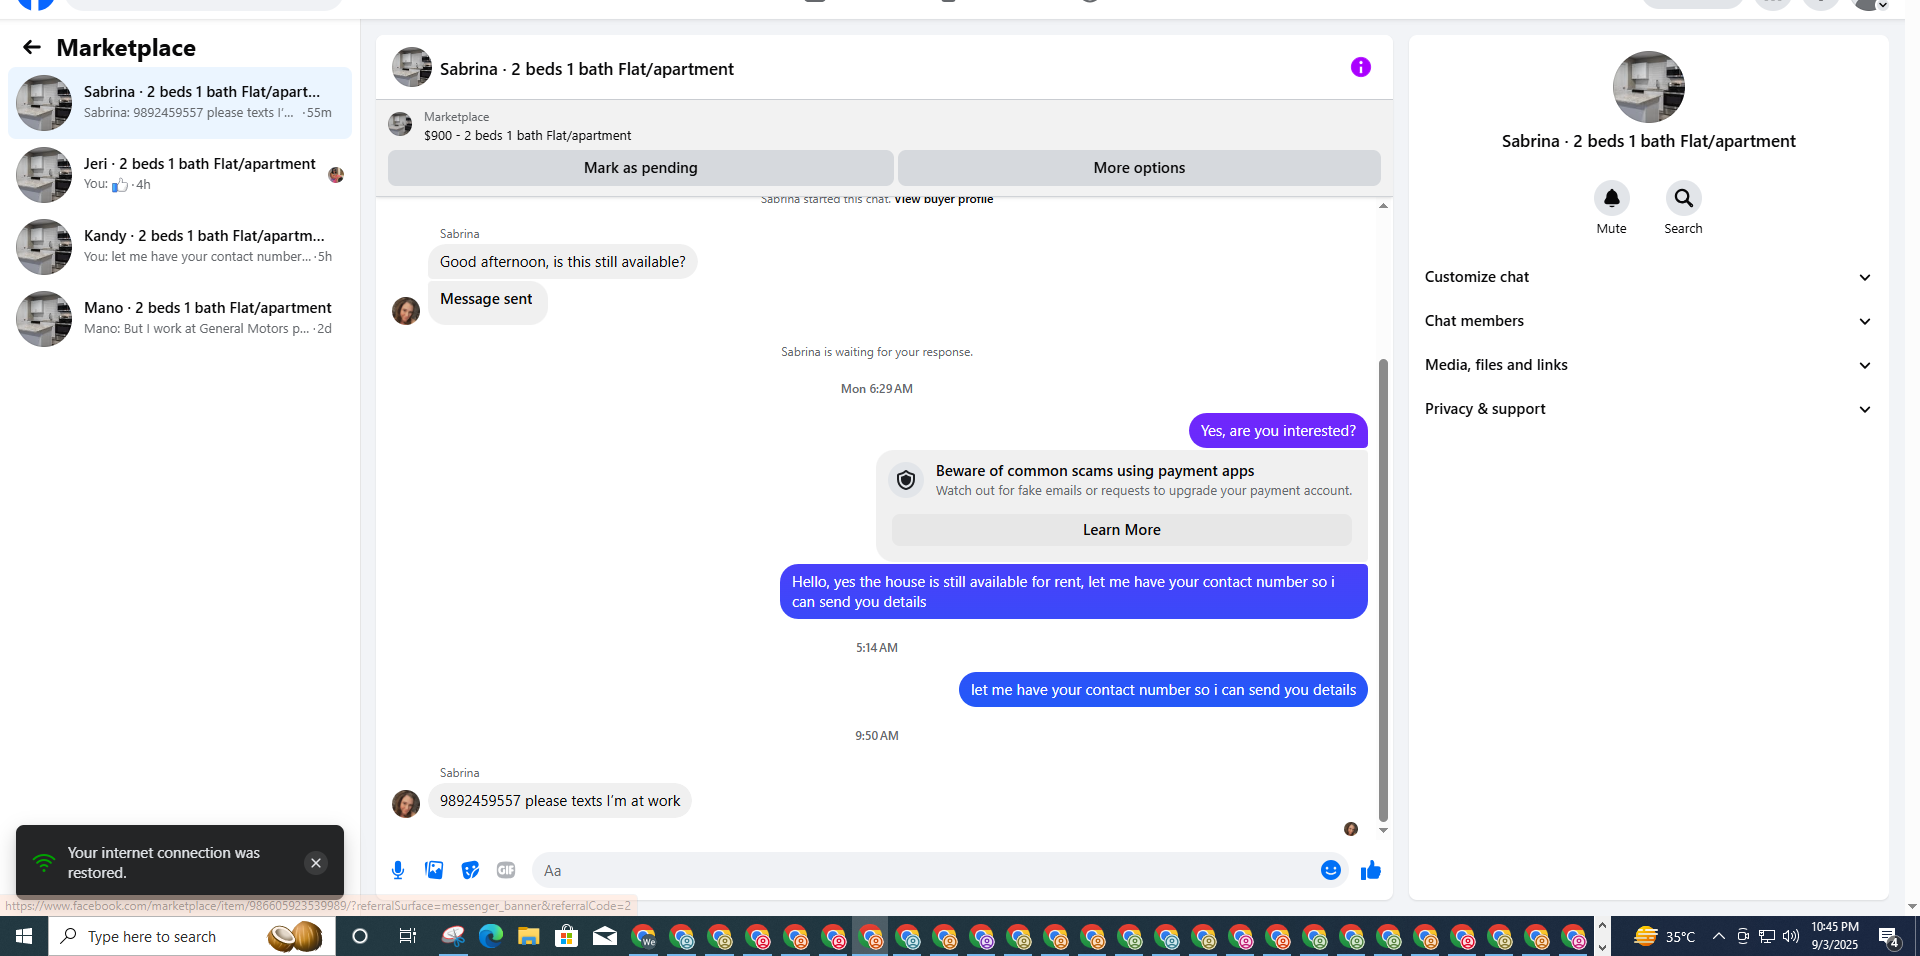This screenshot has height=956, width=1920.
Task: Expand the Chat members section
Action: (x=1648, y=321)
